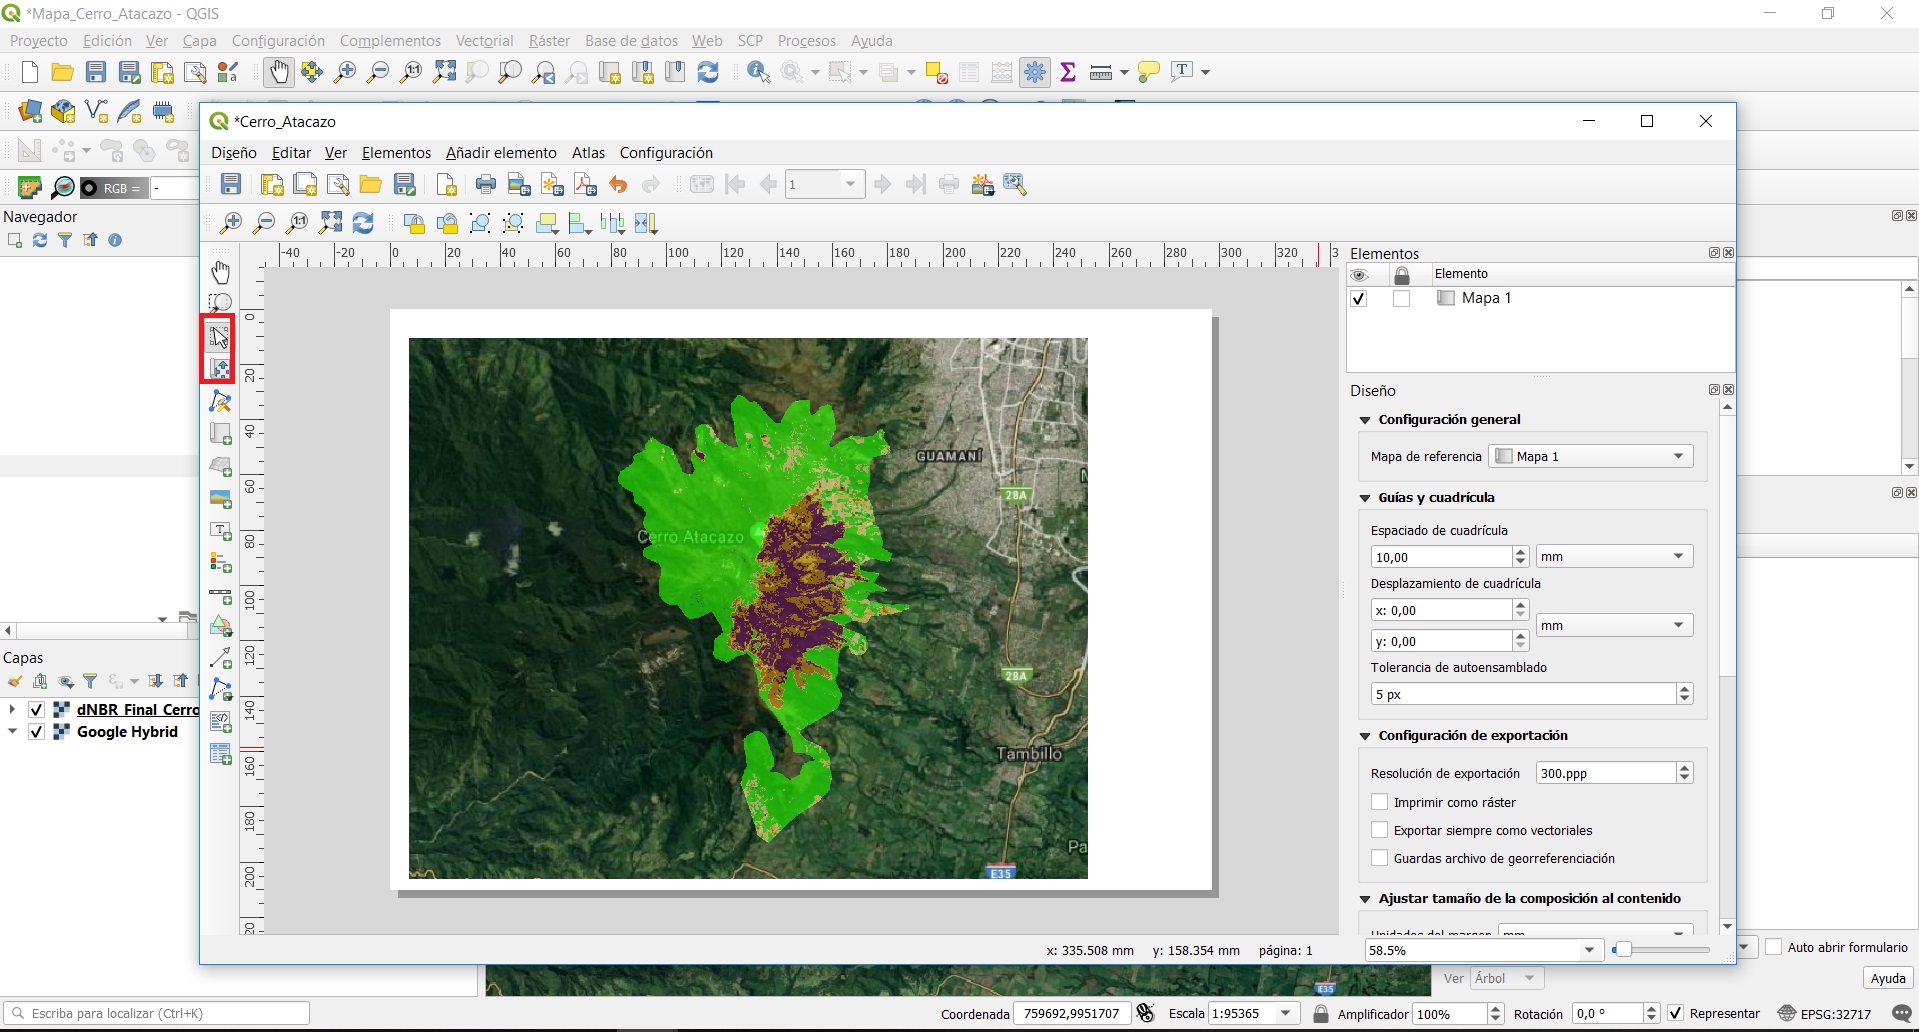The image size is (1919, 1032).
Task: Click the layout Zoom to full extent icon
Action: [x=331, y=223]
